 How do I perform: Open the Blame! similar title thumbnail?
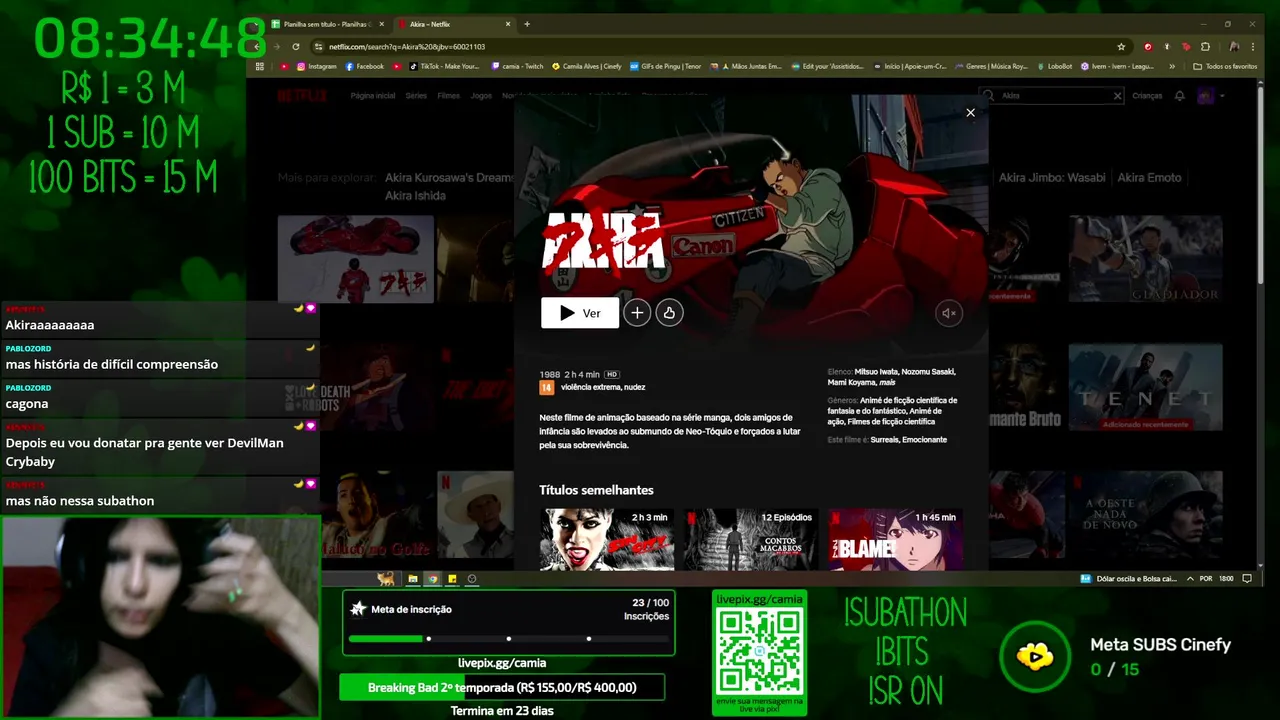coord(894,540)
